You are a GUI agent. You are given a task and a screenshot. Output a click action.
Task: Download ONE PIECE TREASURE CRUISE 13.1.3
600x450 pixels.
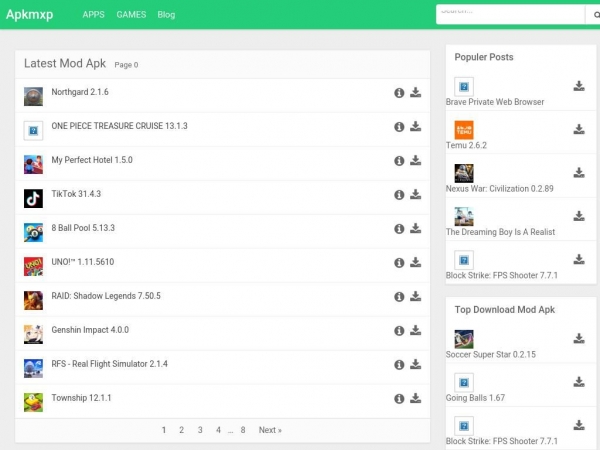pyautogui.click(x=416, y=127)
